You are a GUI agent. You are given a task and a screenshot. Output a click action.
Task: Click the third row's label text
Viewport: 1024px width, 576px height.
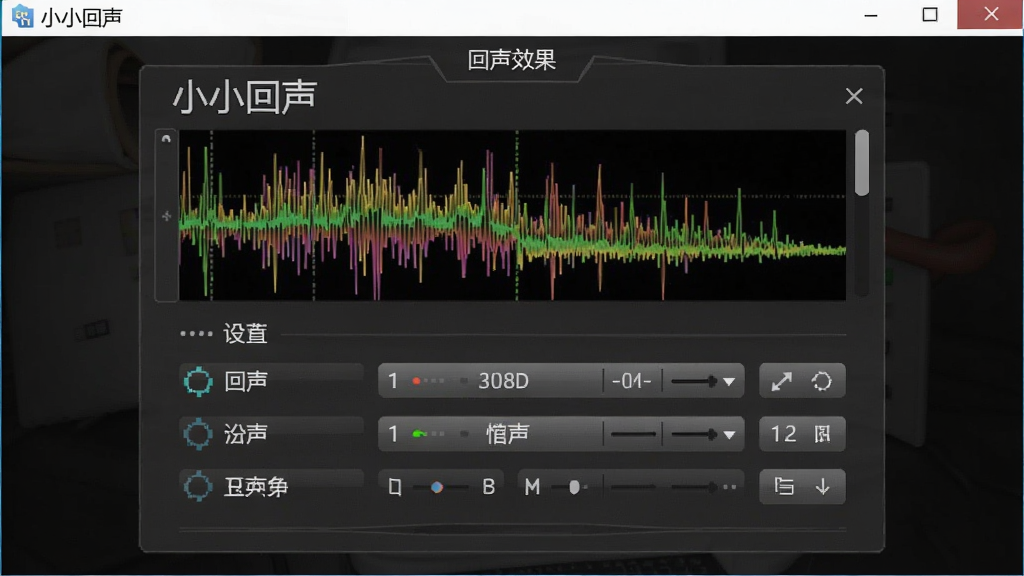coord(256,487)
